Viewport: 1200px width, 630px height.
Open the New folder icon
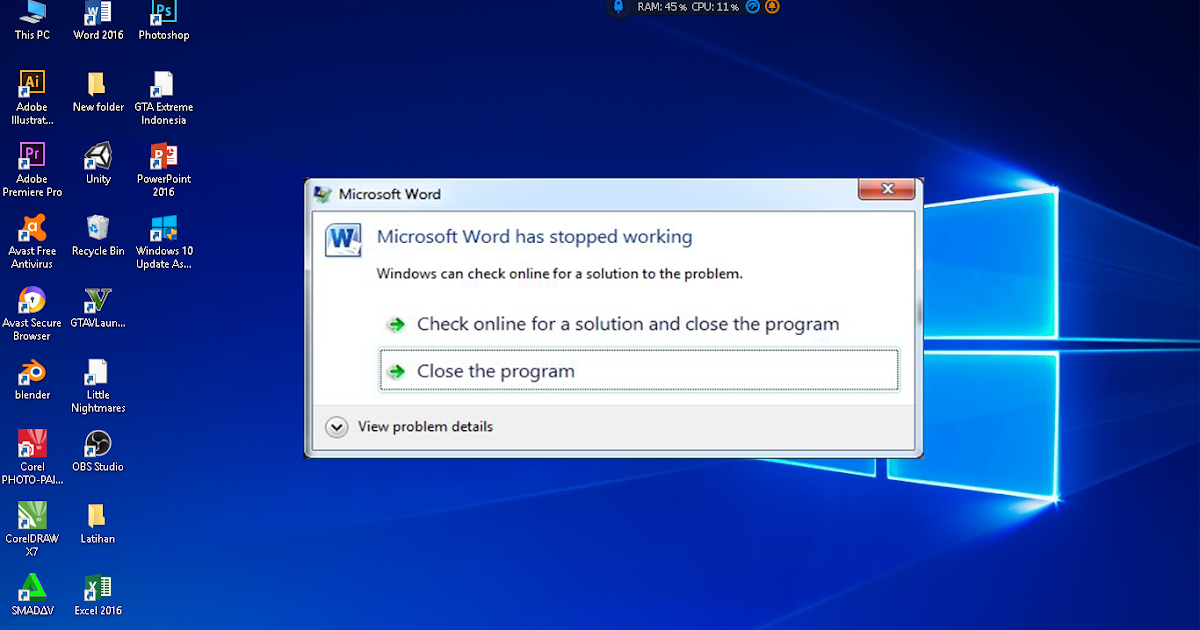pyautogui.click(x=98, y=92)
